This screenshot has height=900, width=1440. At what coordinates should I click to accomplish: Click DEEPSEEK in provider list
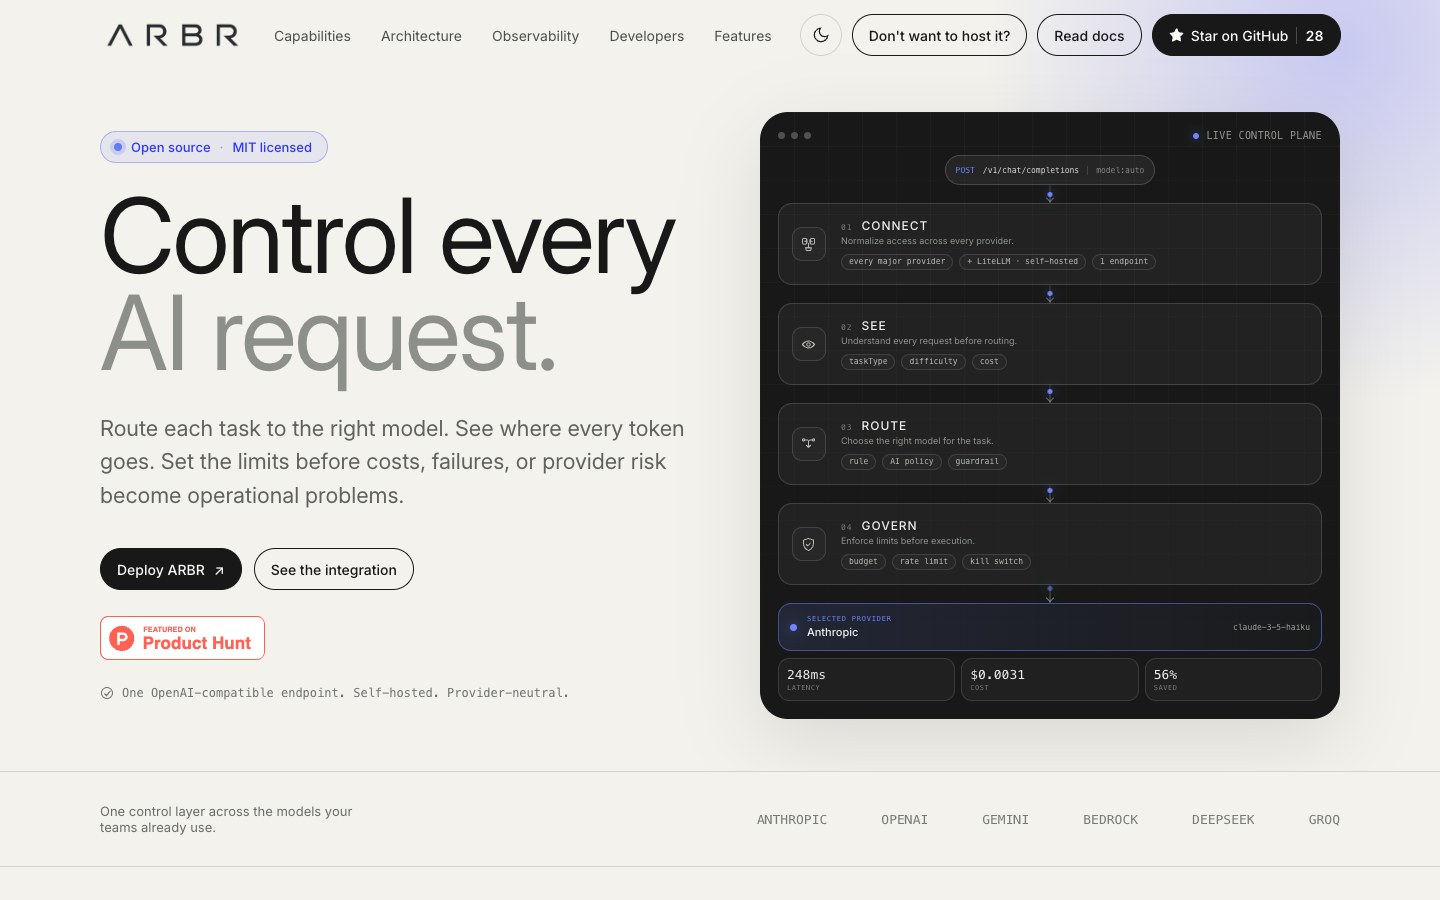click(x=1223, y=820)
